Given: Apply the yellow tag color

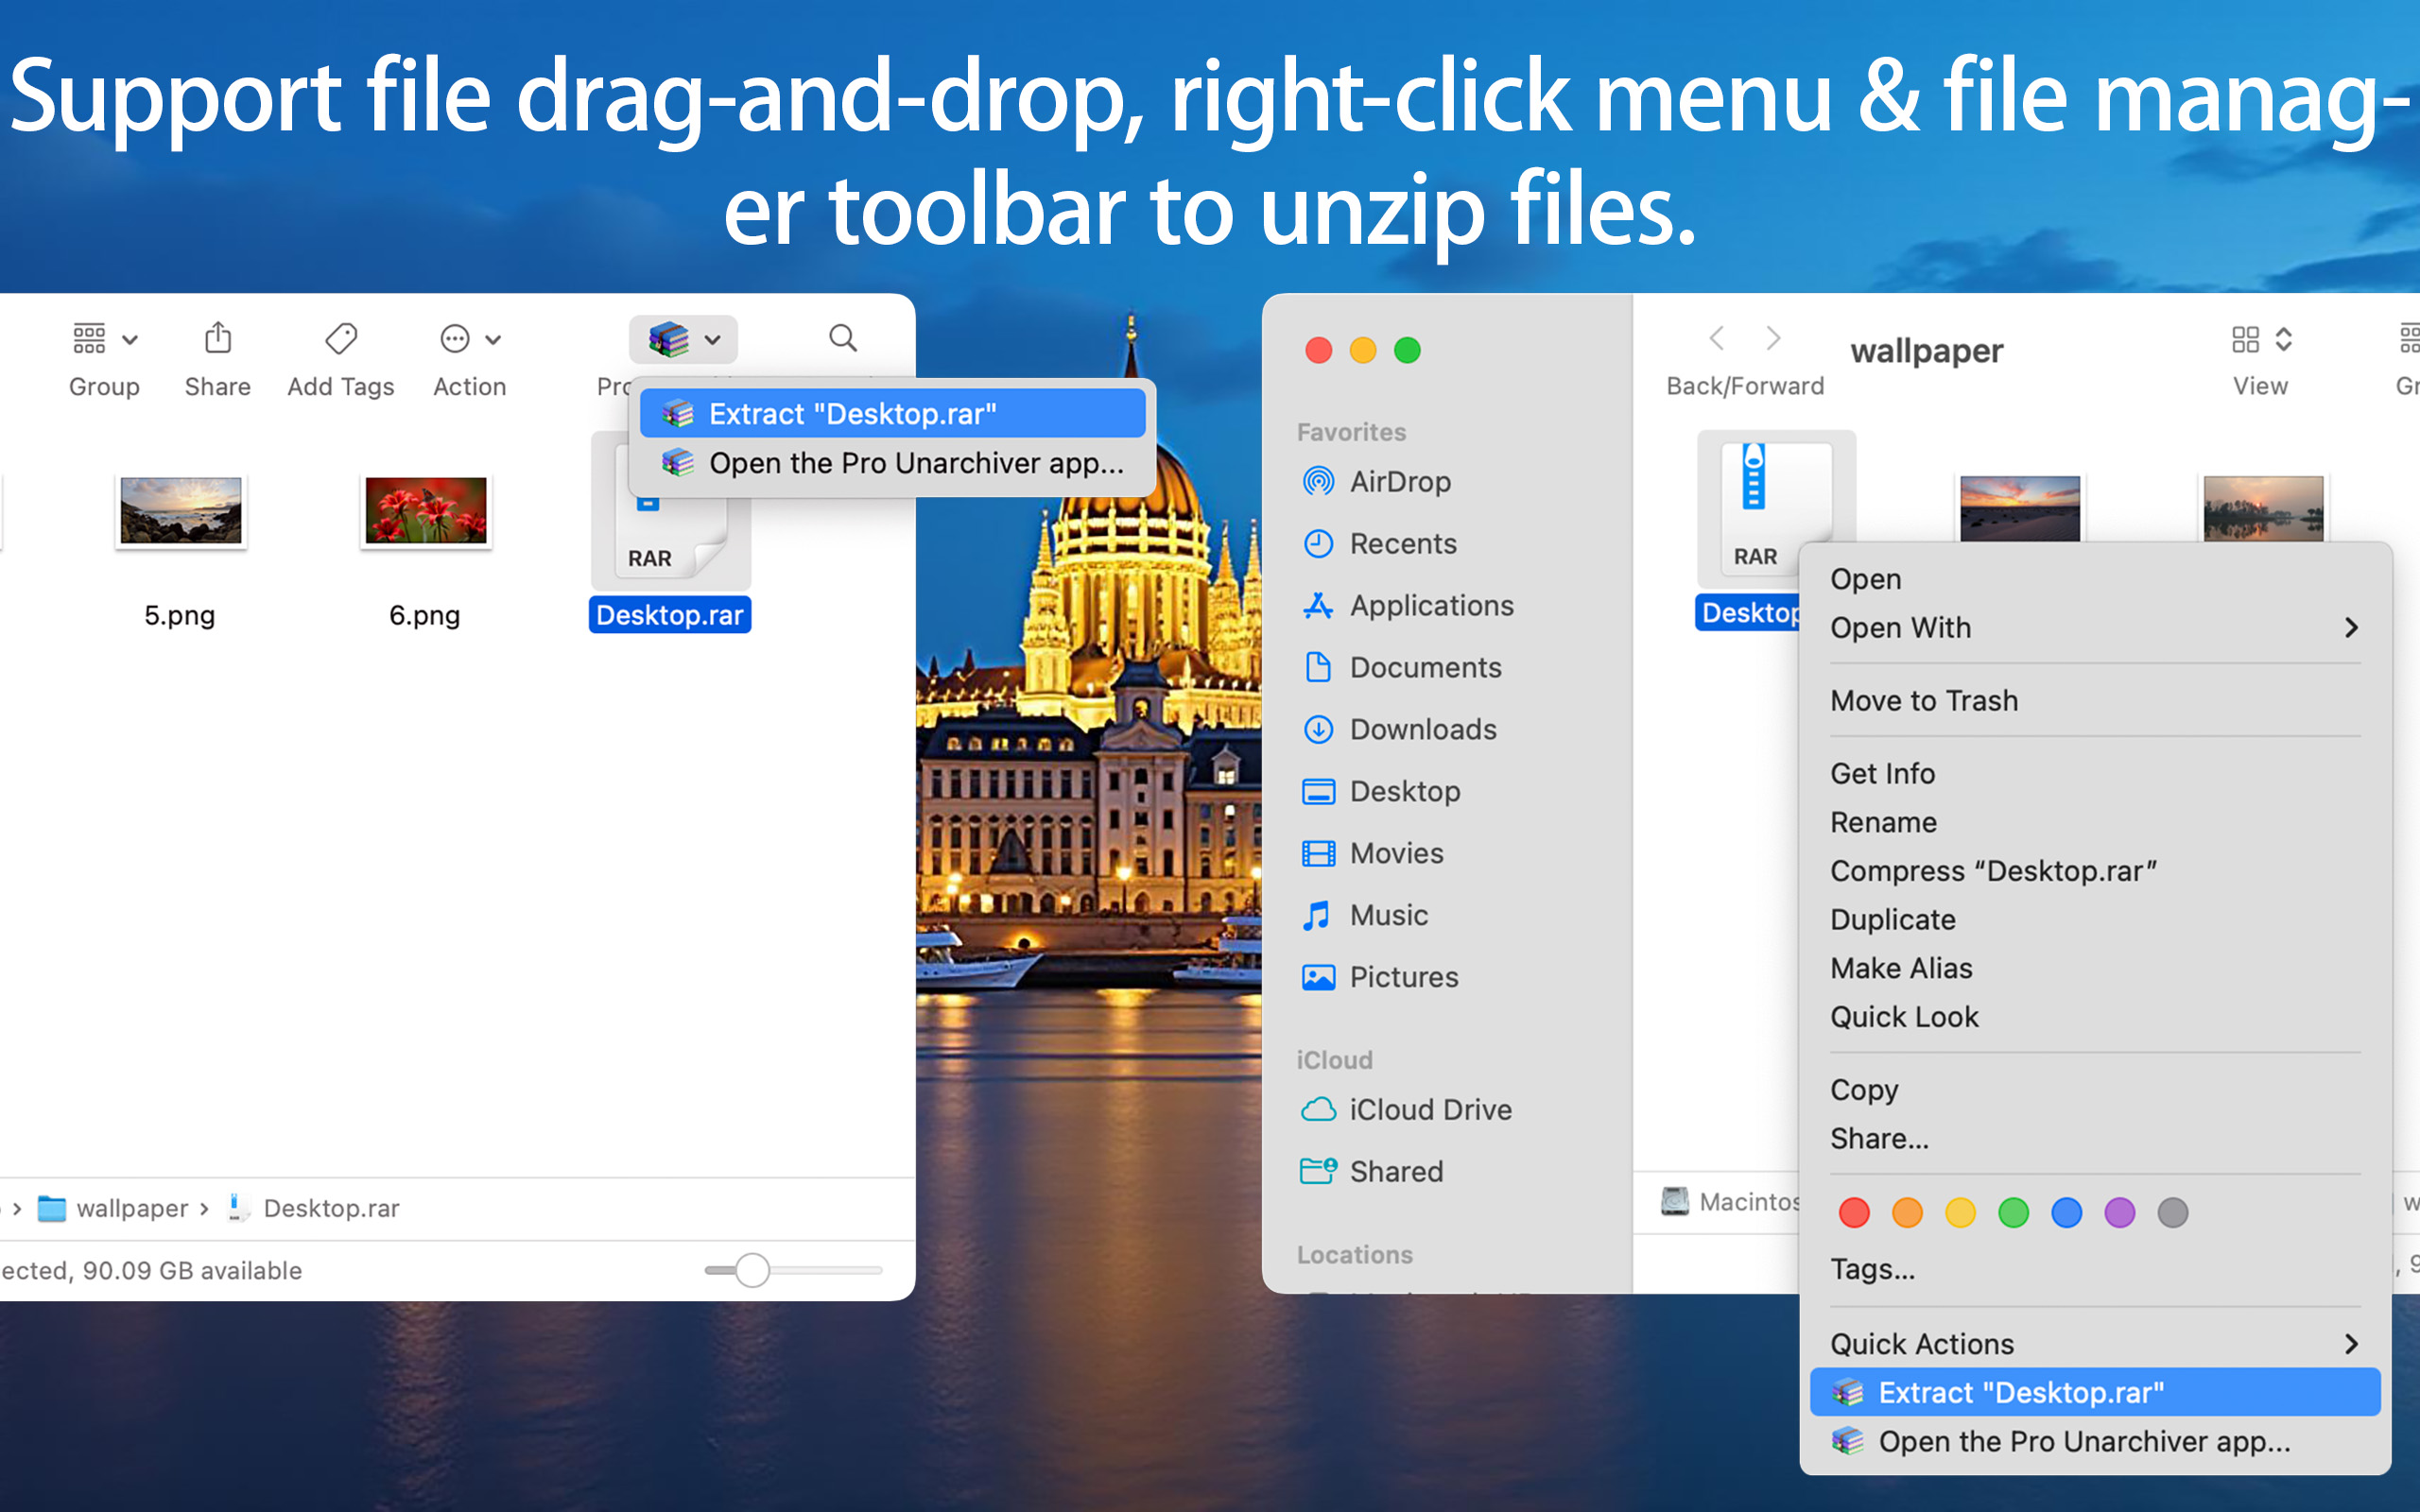Looking at the screenshot, I should point(1960,1213).
